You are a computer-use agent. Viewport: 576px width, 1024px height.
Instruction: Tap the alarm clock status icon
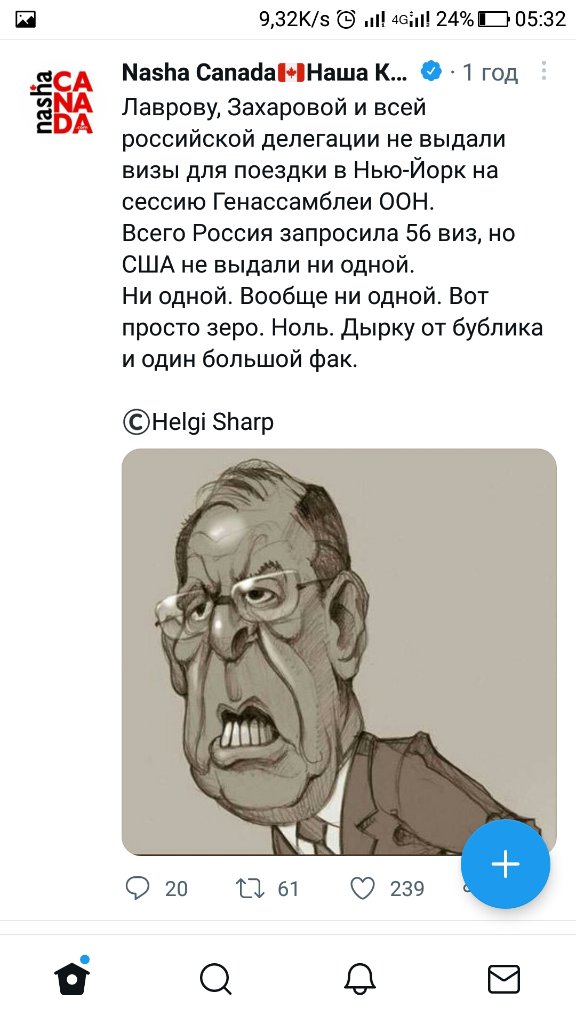346,20
